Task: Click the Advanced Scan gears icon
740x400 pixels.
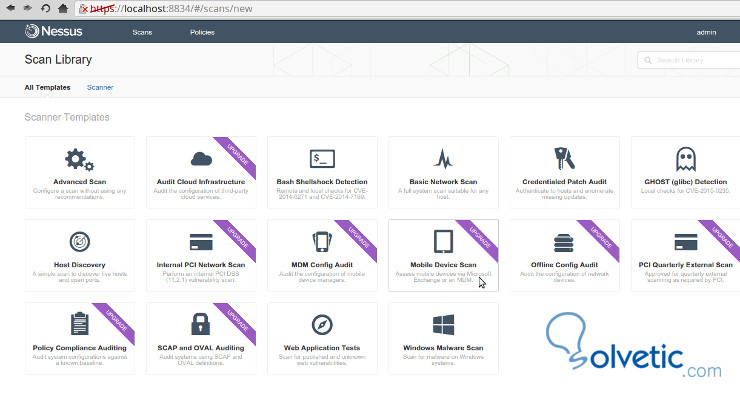Action: click(x=79, y=159)
